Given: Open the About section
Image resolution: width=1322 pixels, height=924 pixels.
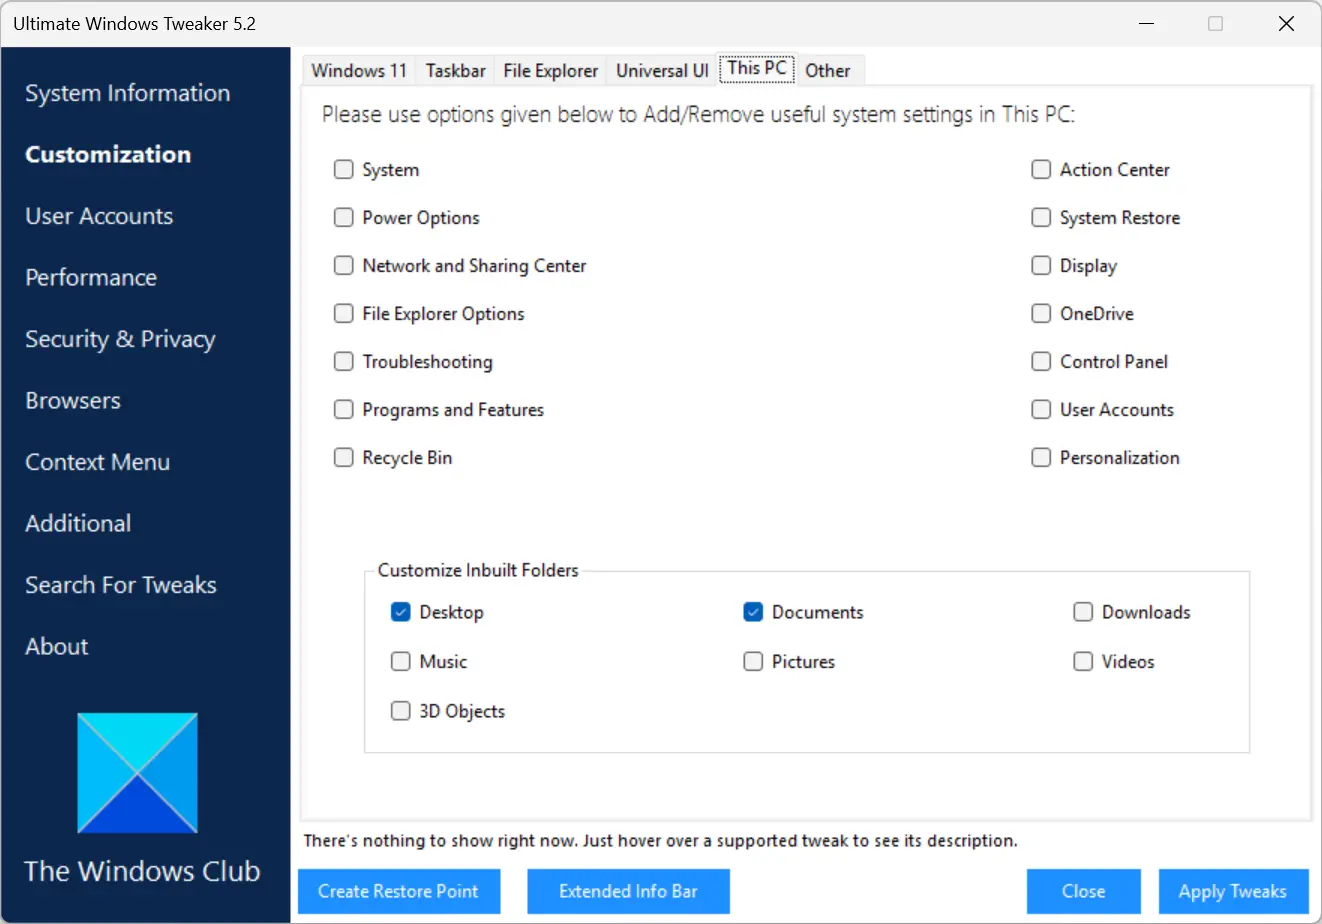Looking at the screenshot, I should click(57, 646).
